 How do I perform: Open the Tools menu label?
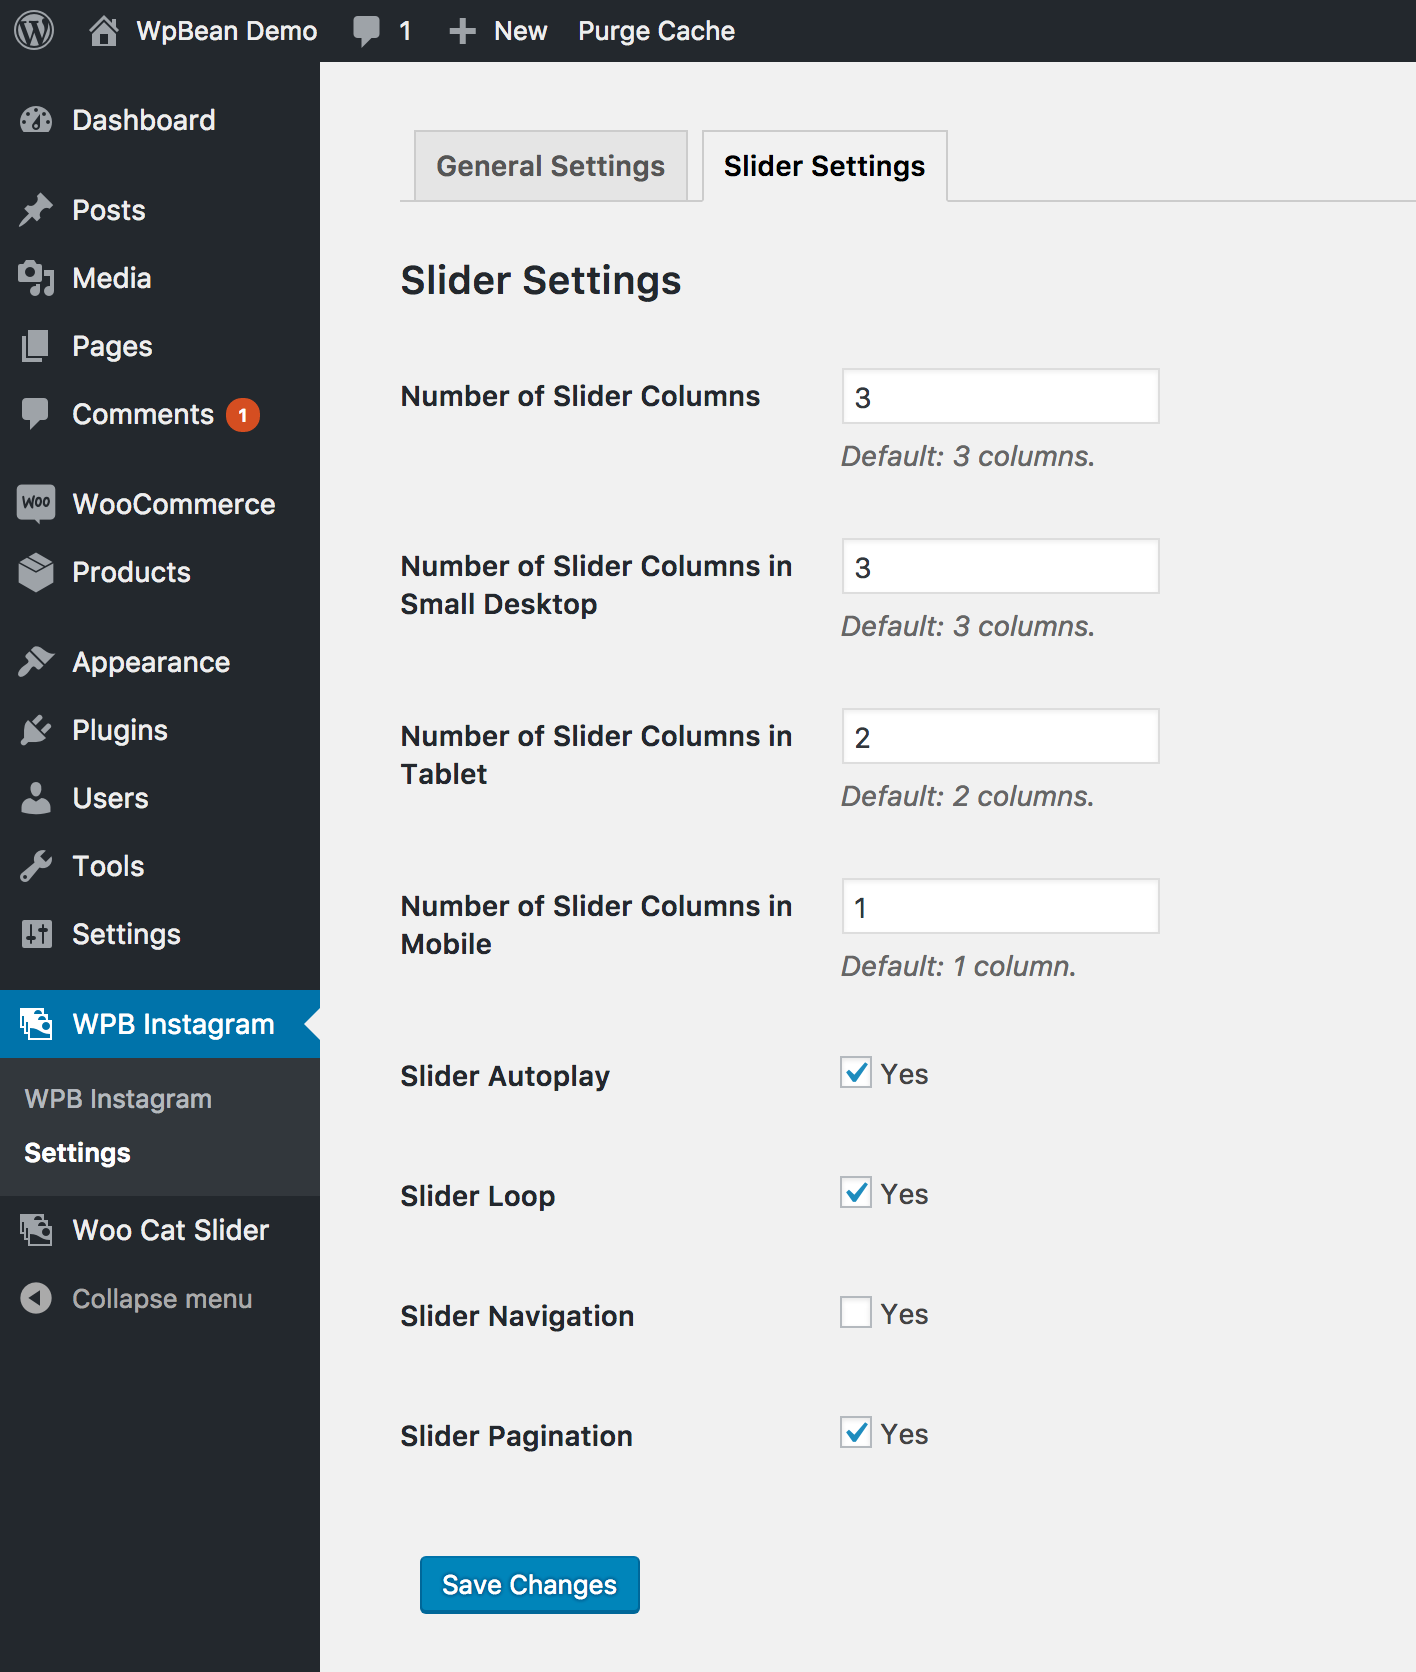(x=108, y=866)
